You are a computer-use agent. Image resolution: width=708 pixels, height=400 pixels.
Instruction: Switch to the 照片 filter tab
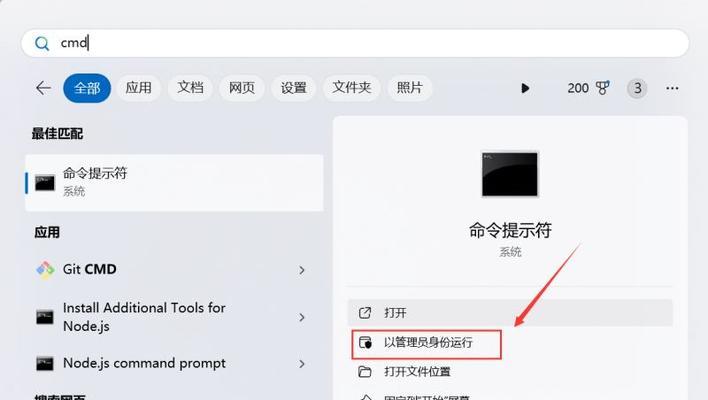pyautogui.click(x=410, y=88)
